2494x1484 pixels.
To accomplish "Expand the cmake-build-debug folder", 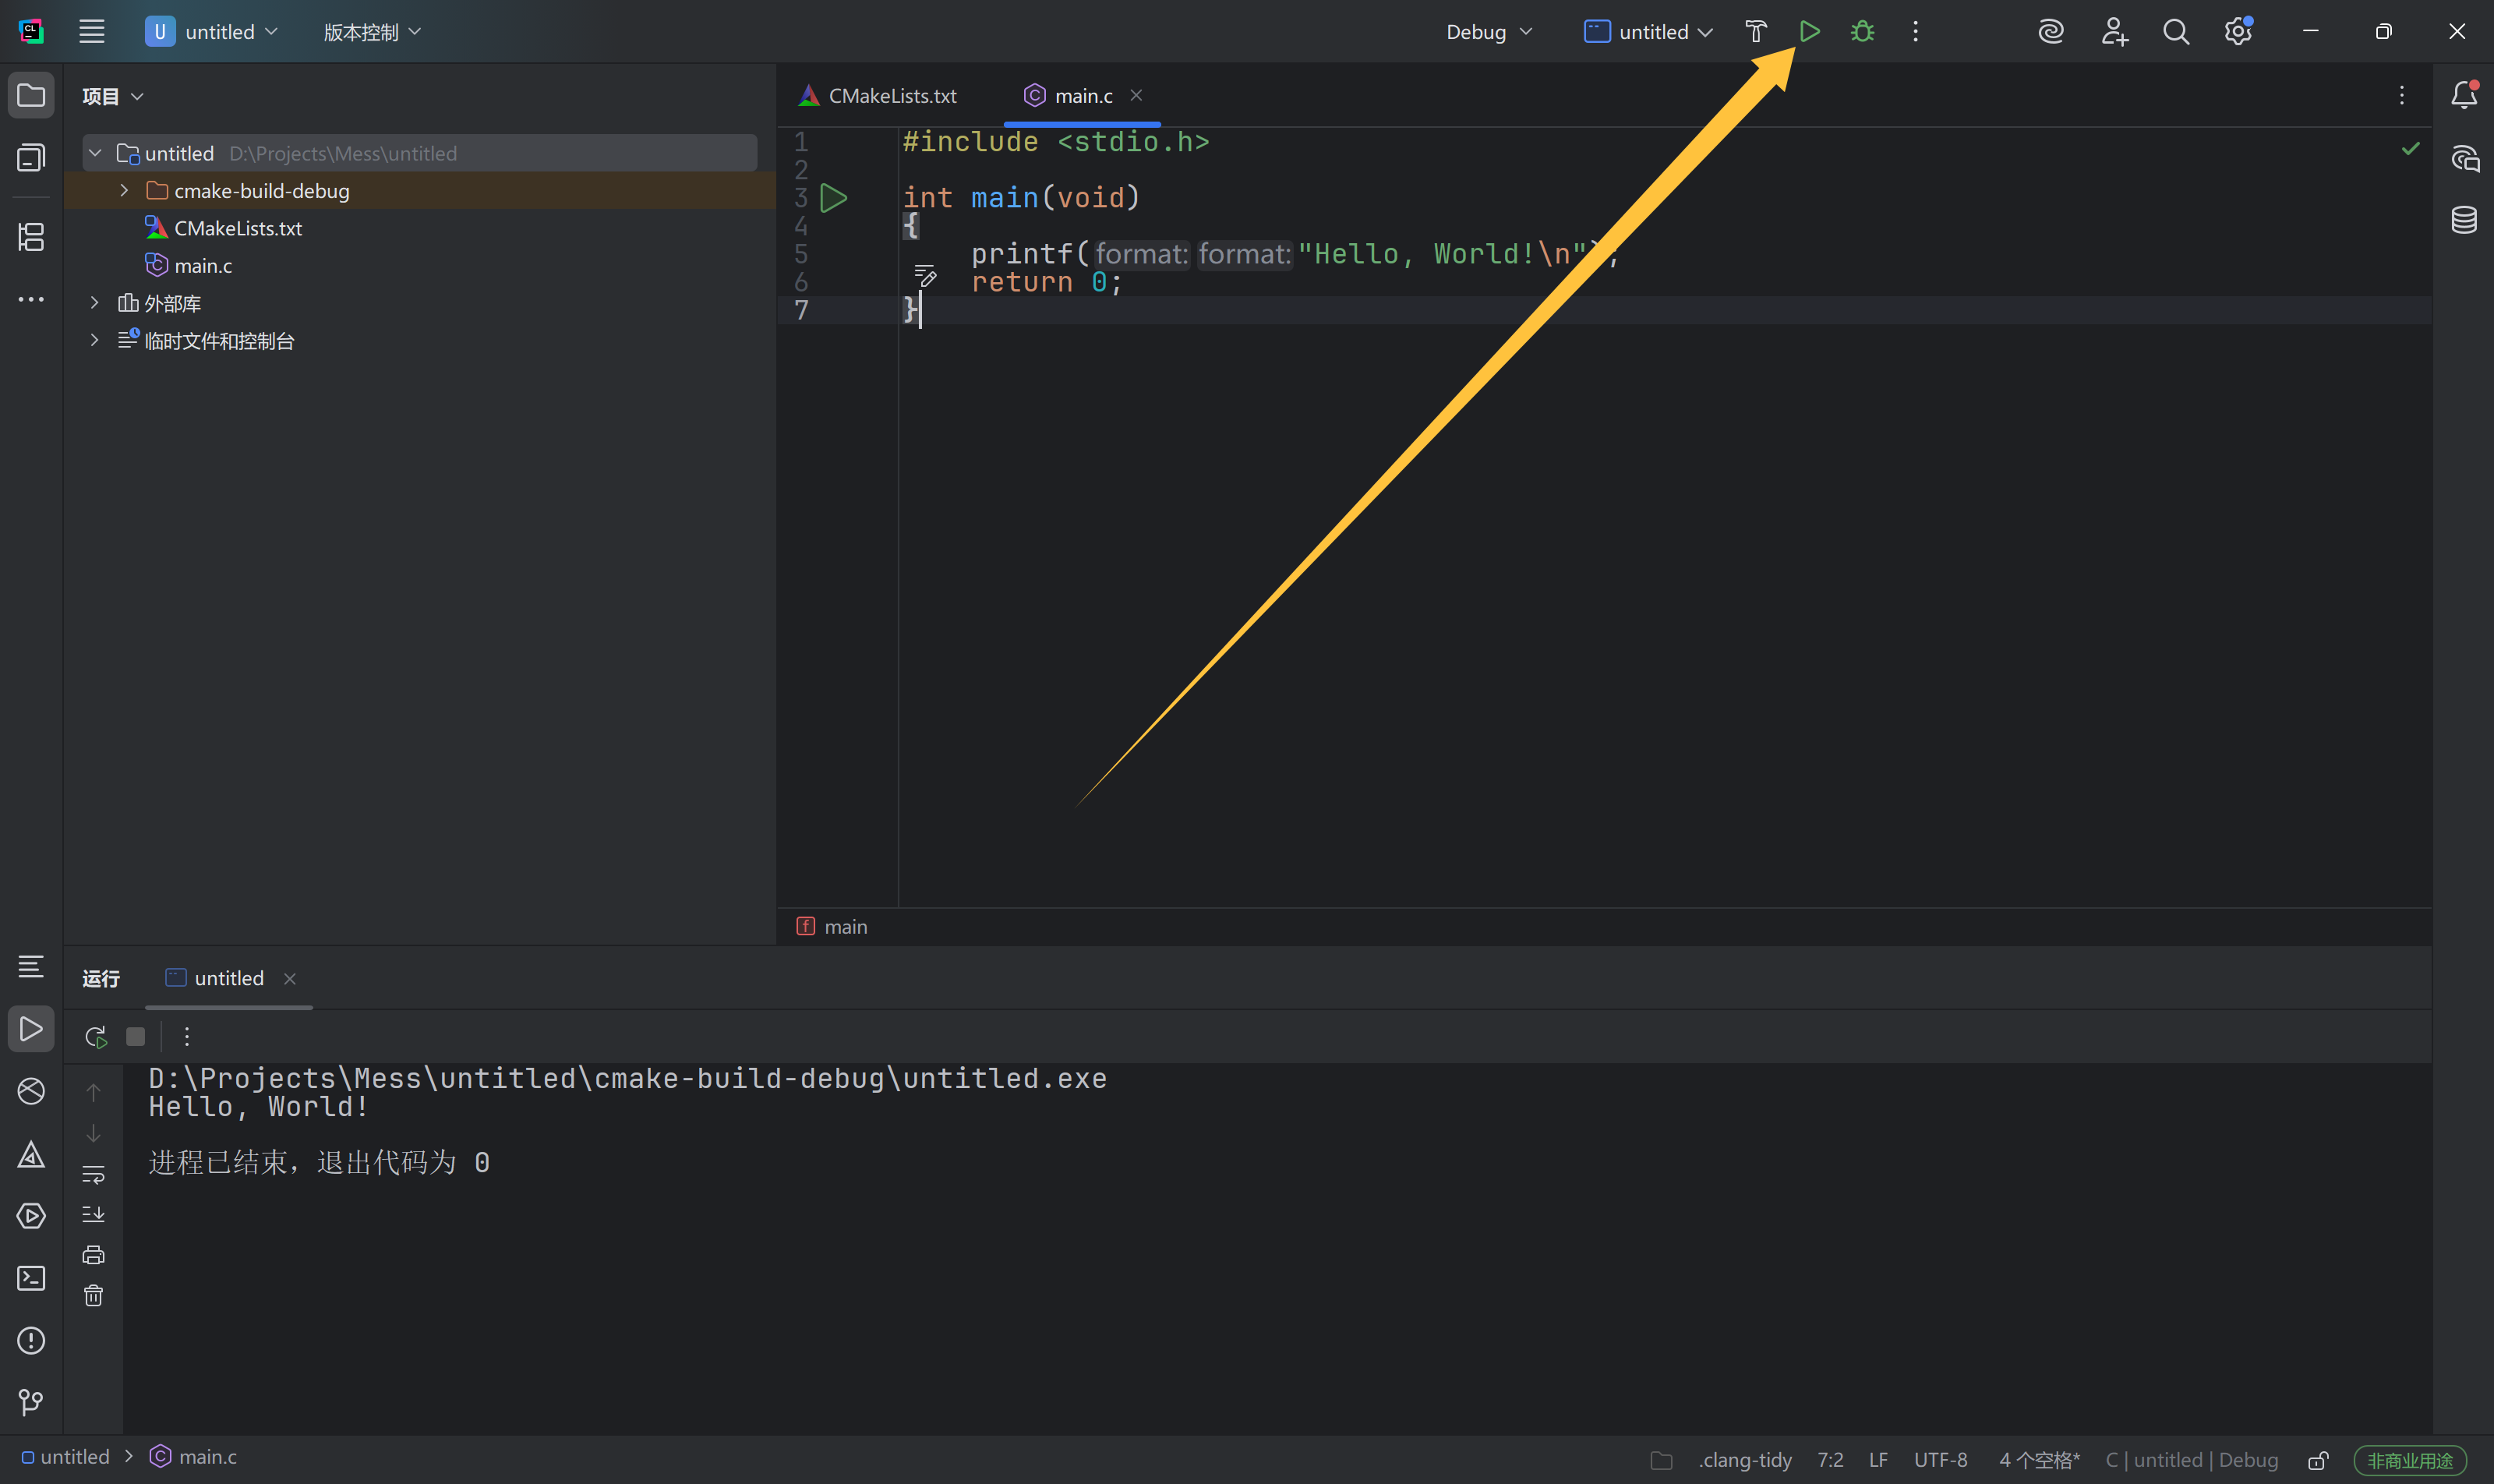I will point(124,190).
